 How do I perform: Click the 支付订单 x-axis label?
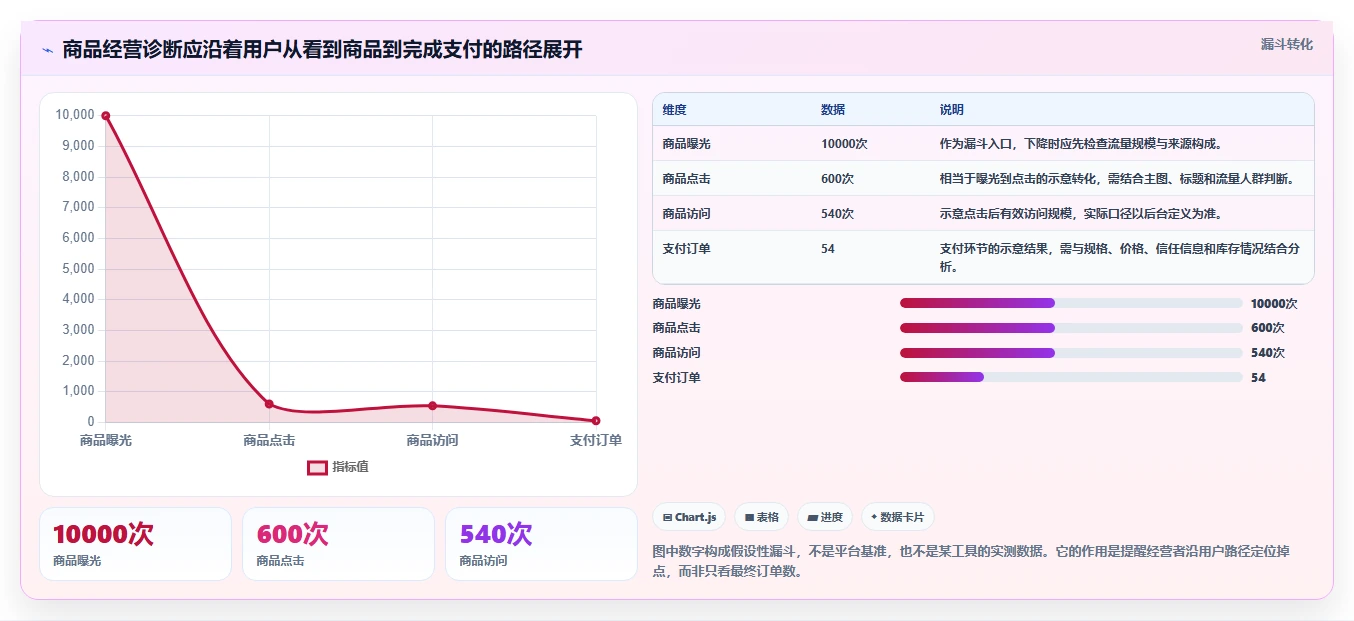click(x=596, y=440)
